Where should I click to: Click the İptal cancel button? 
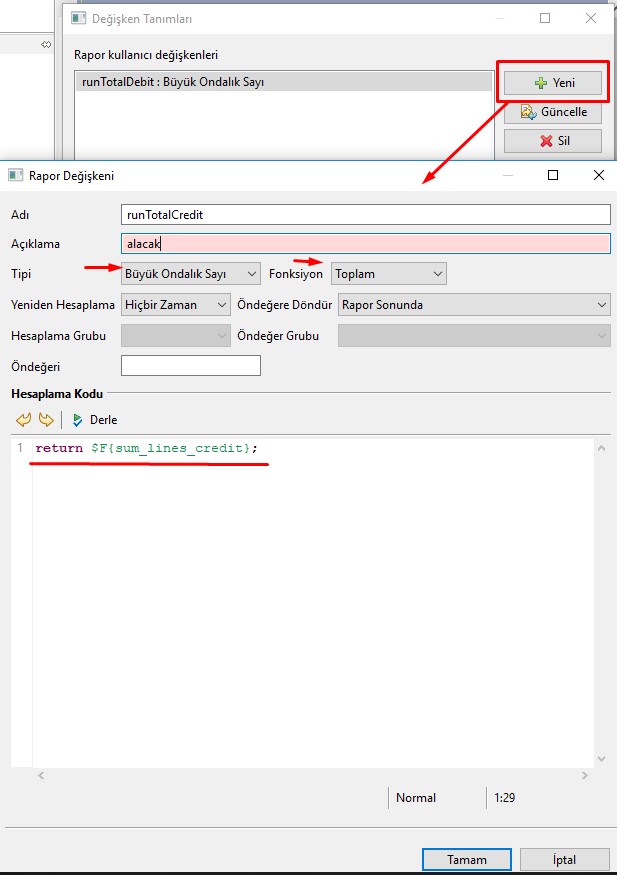point(564,859)
